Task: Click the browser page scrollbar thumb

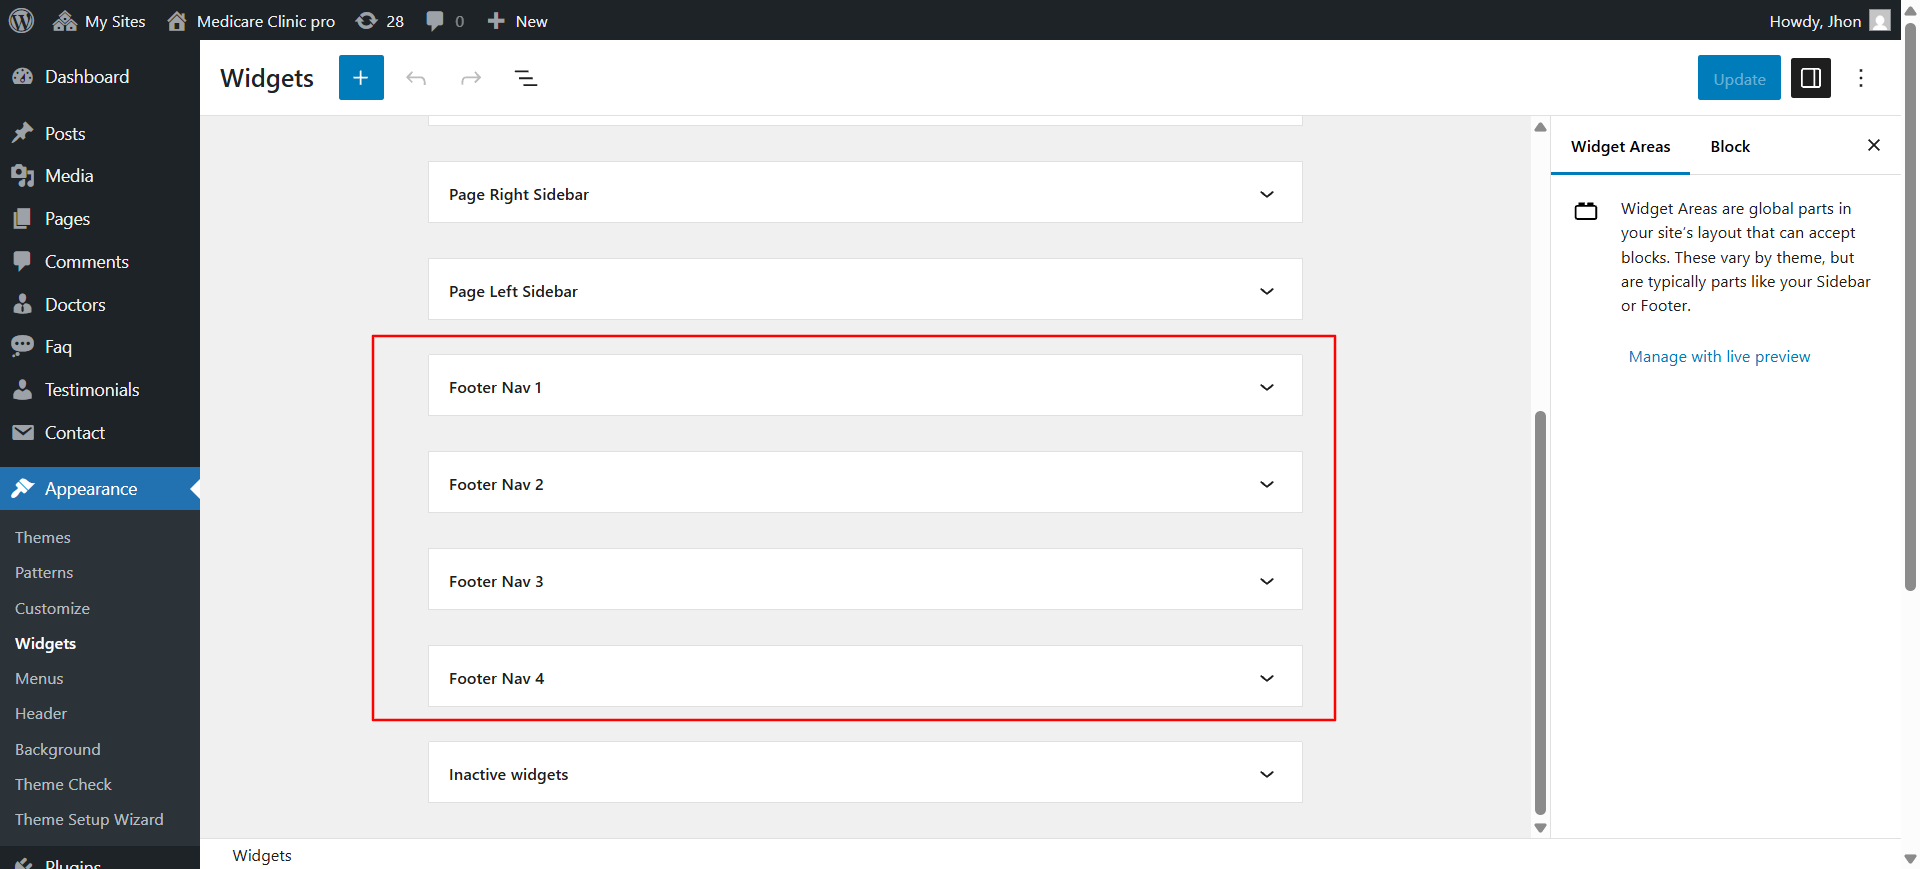Action: click(1910, 305)
